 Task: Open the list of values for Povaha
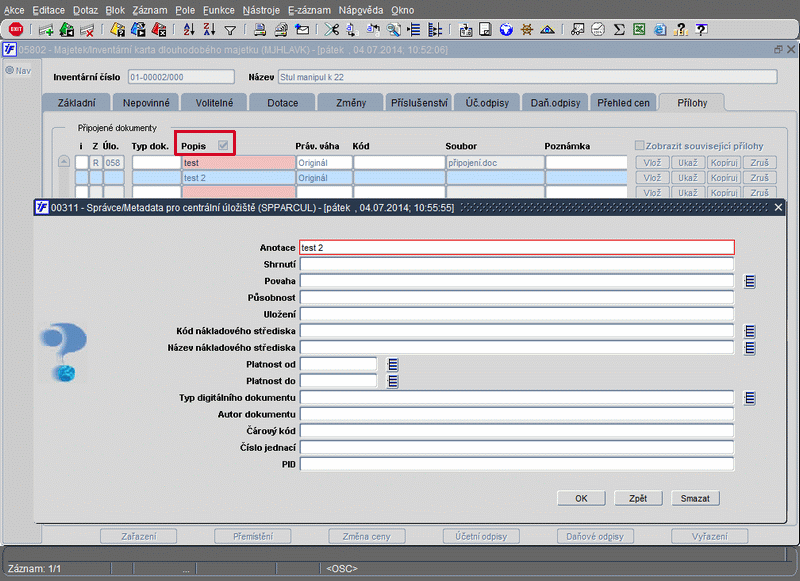(x=749, y=281)
